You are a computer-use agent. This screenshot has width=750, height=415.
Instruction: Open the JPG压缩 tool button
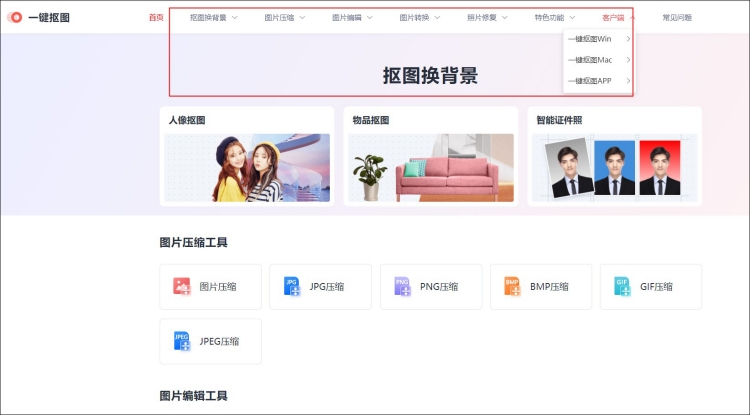pyautogui.click(x=320, y=287)
